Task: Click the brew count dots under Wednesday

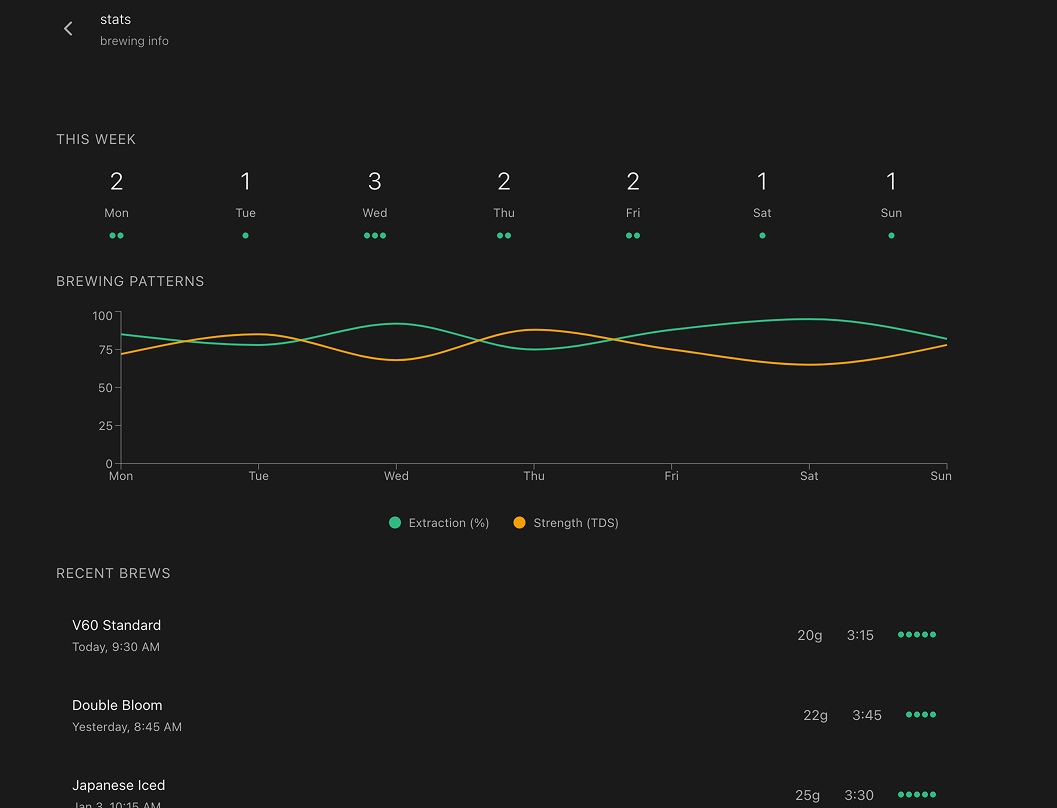Action: (x=375, y=235)
